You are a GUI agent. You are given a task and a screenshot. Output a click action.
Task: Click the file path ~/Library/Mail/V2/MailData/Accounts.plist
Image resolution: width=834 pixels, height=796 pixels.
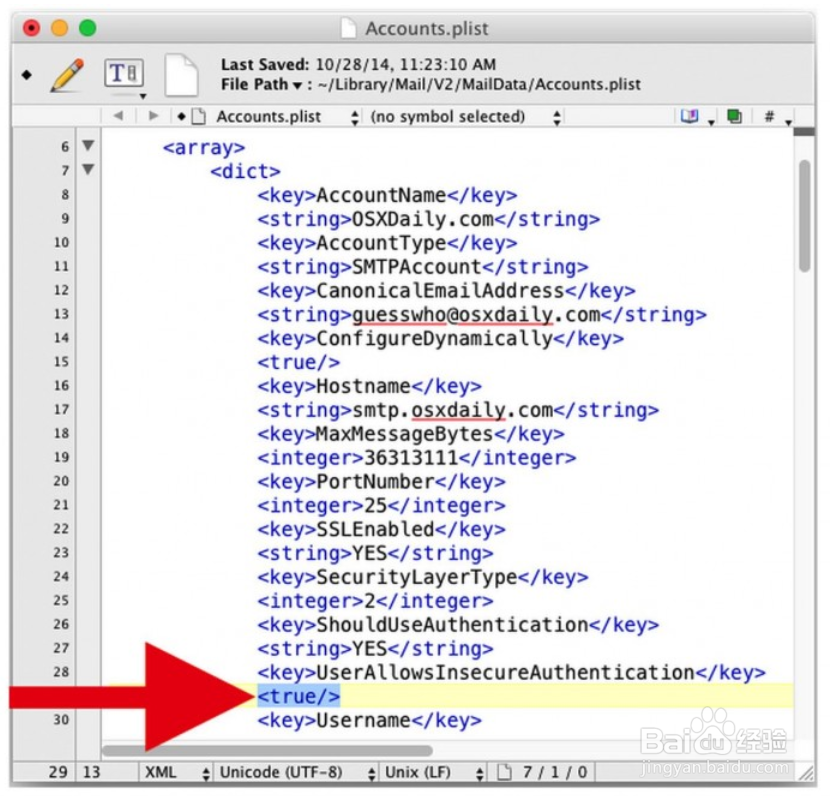pyautogui.click(x=479, y=84)
